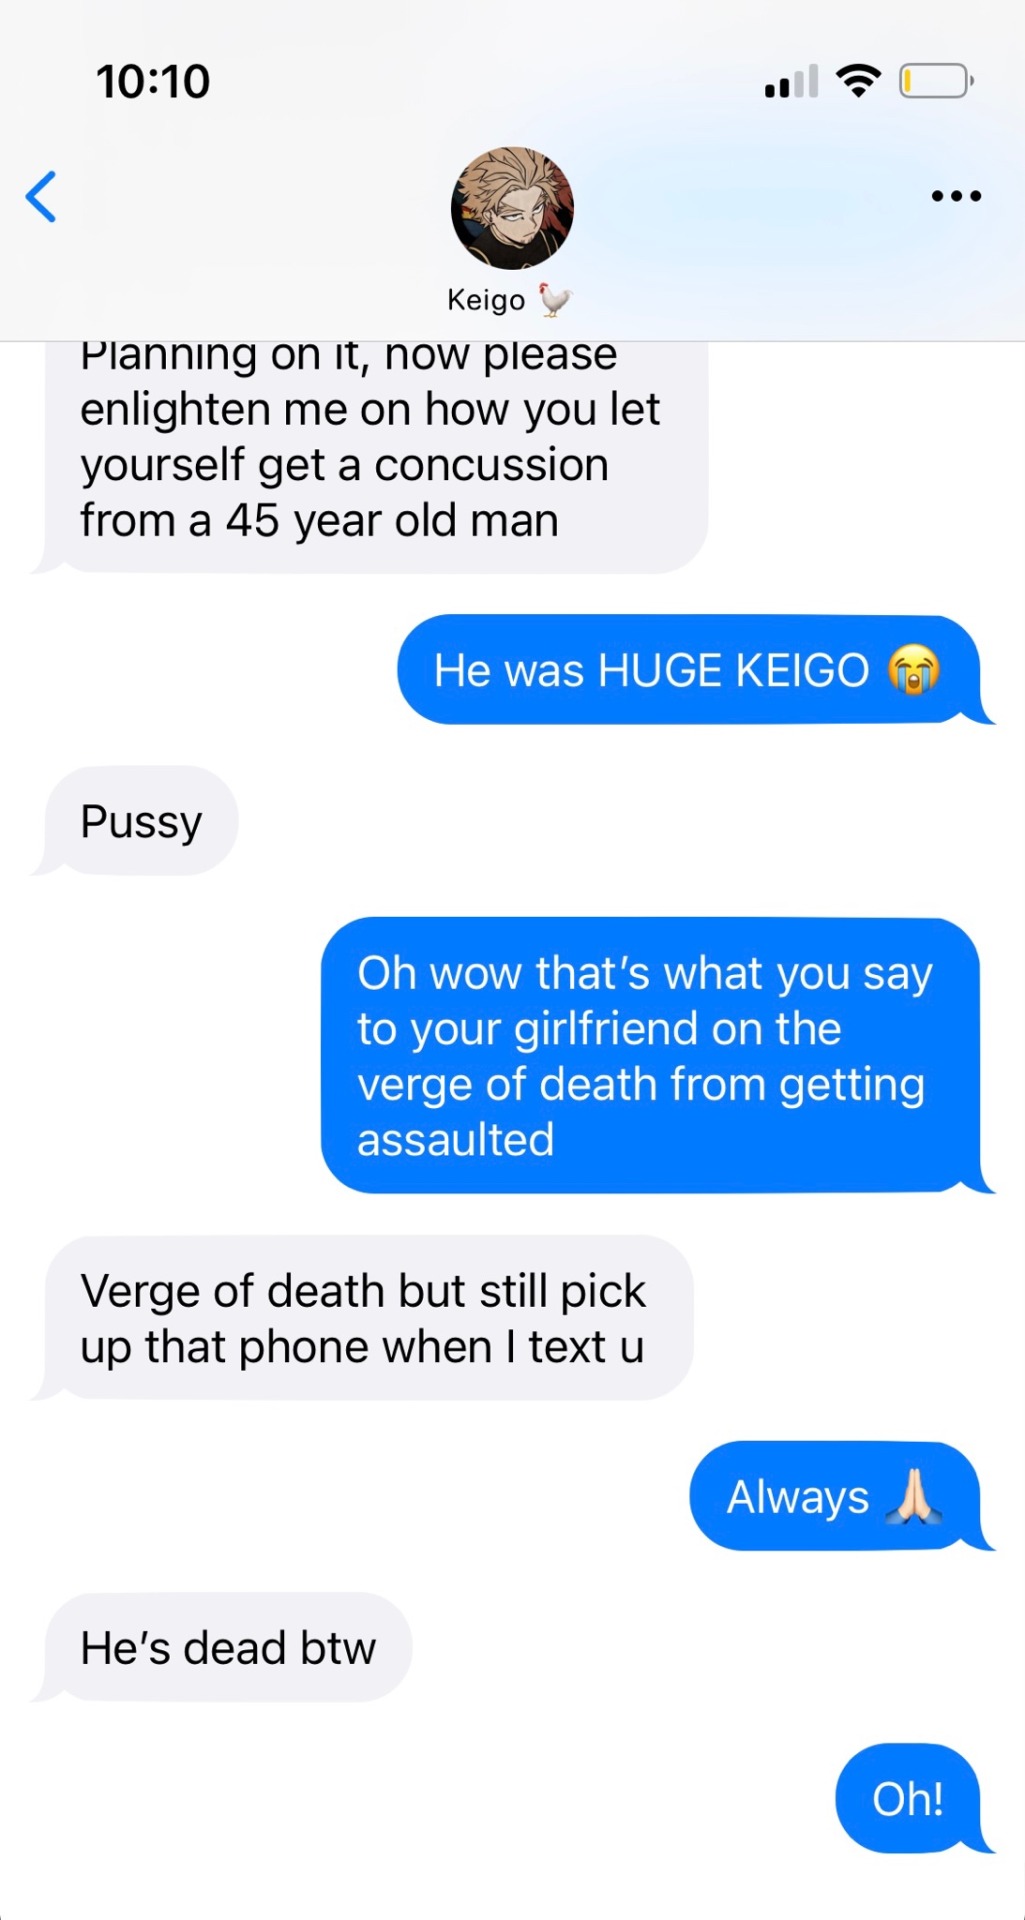The height and width of the screenshot is (1920, 1025).
Task: Tap the Wi-Fi status icon
Action: pyautogui.click(x=858, y=80)
